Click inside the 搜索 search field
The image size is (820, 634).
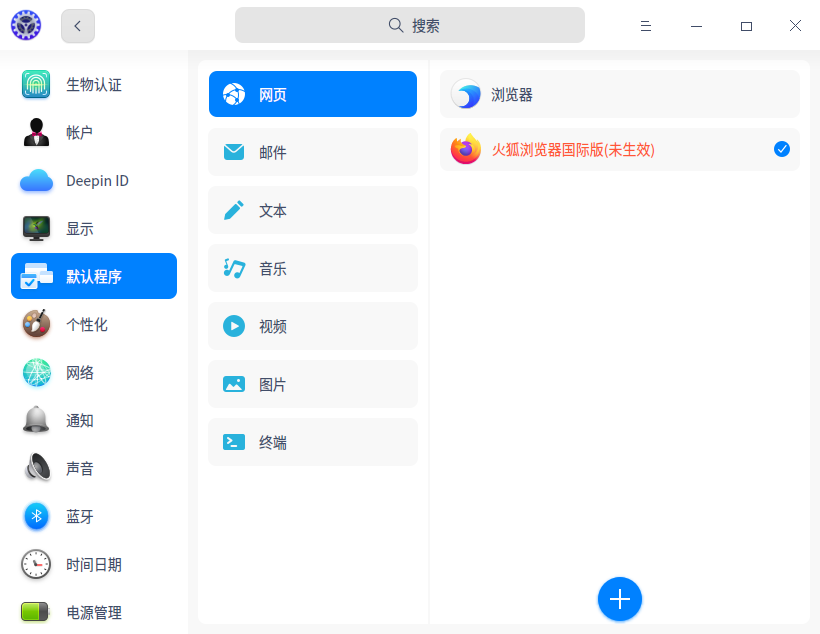point(410,24)
